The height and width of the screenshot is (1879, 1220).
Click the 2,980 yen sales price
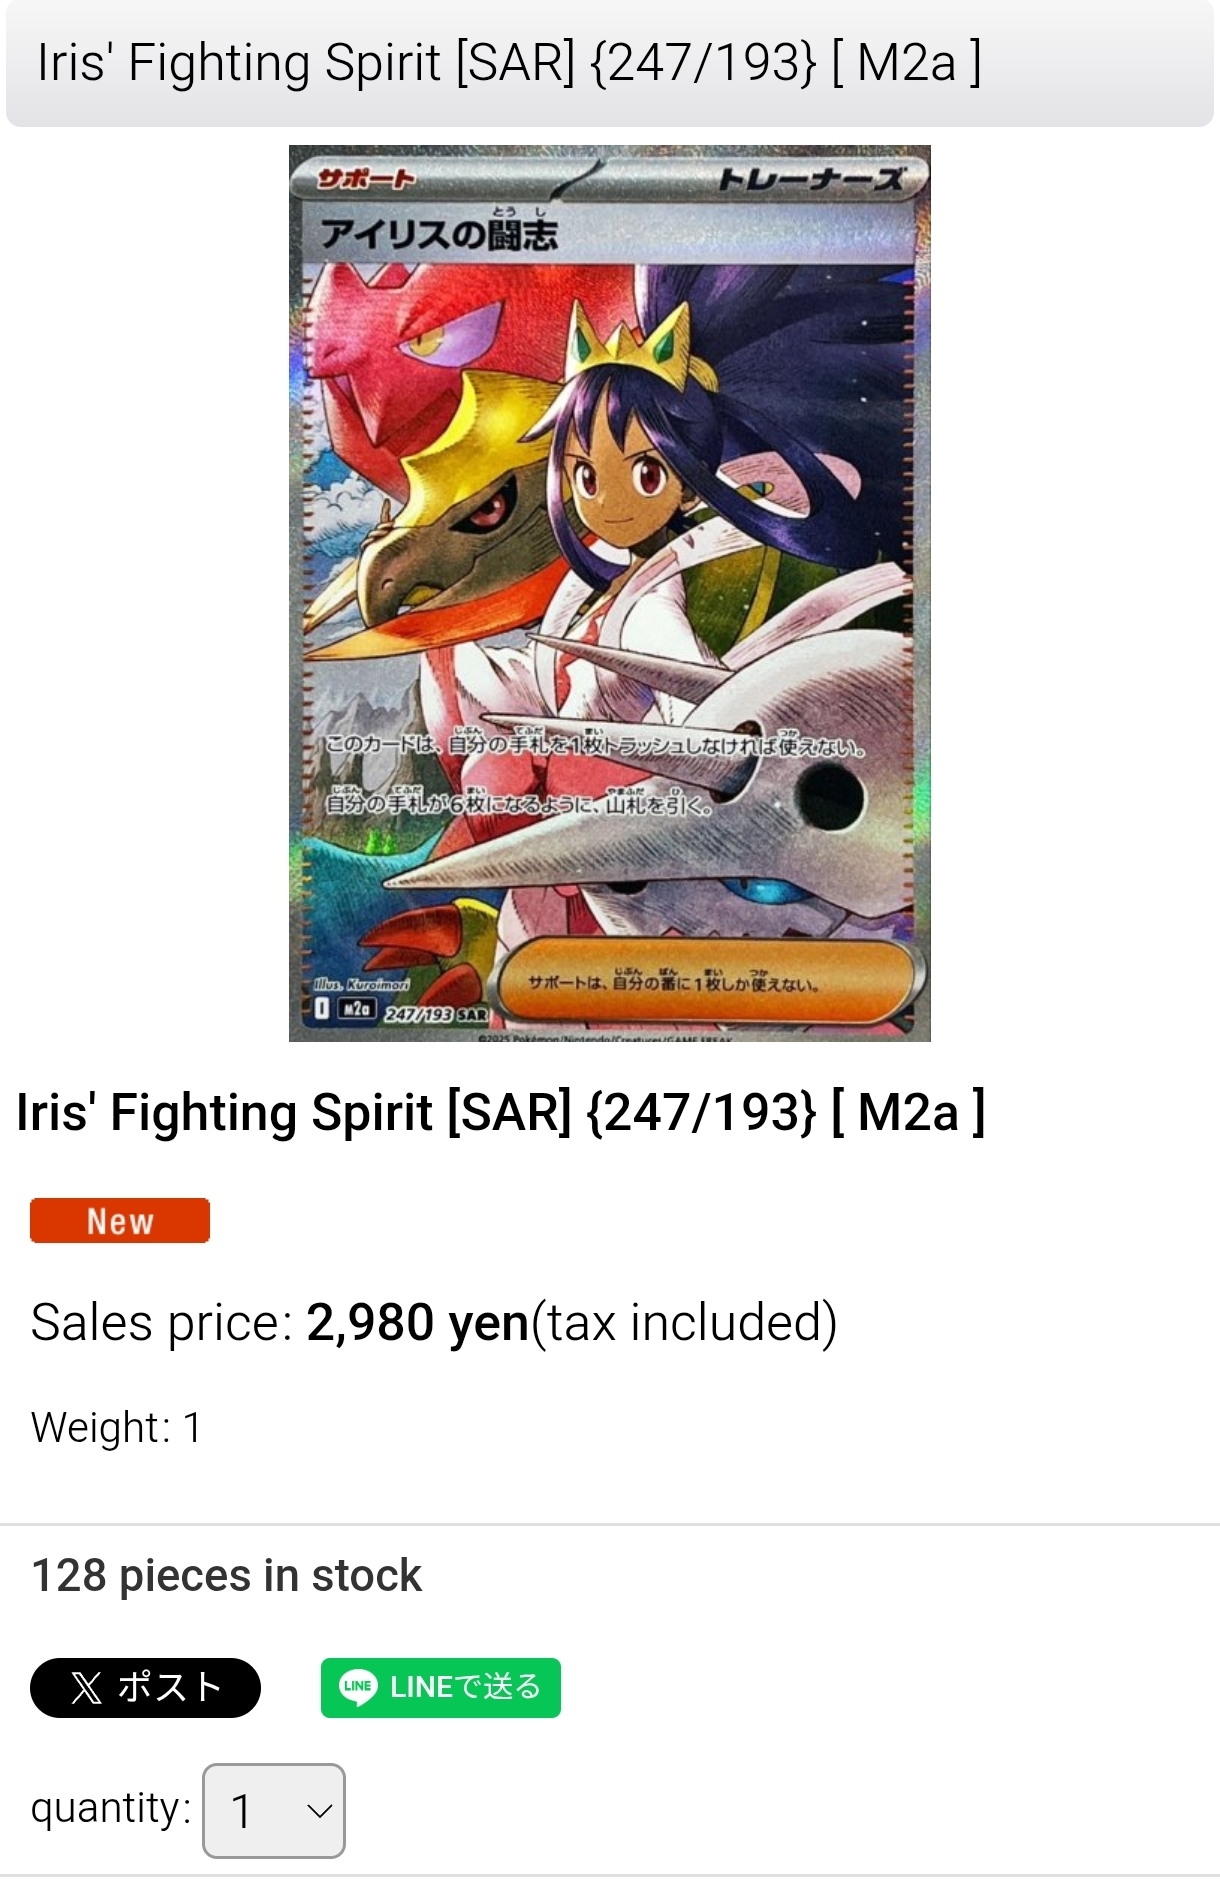[x=417, y=1322]
